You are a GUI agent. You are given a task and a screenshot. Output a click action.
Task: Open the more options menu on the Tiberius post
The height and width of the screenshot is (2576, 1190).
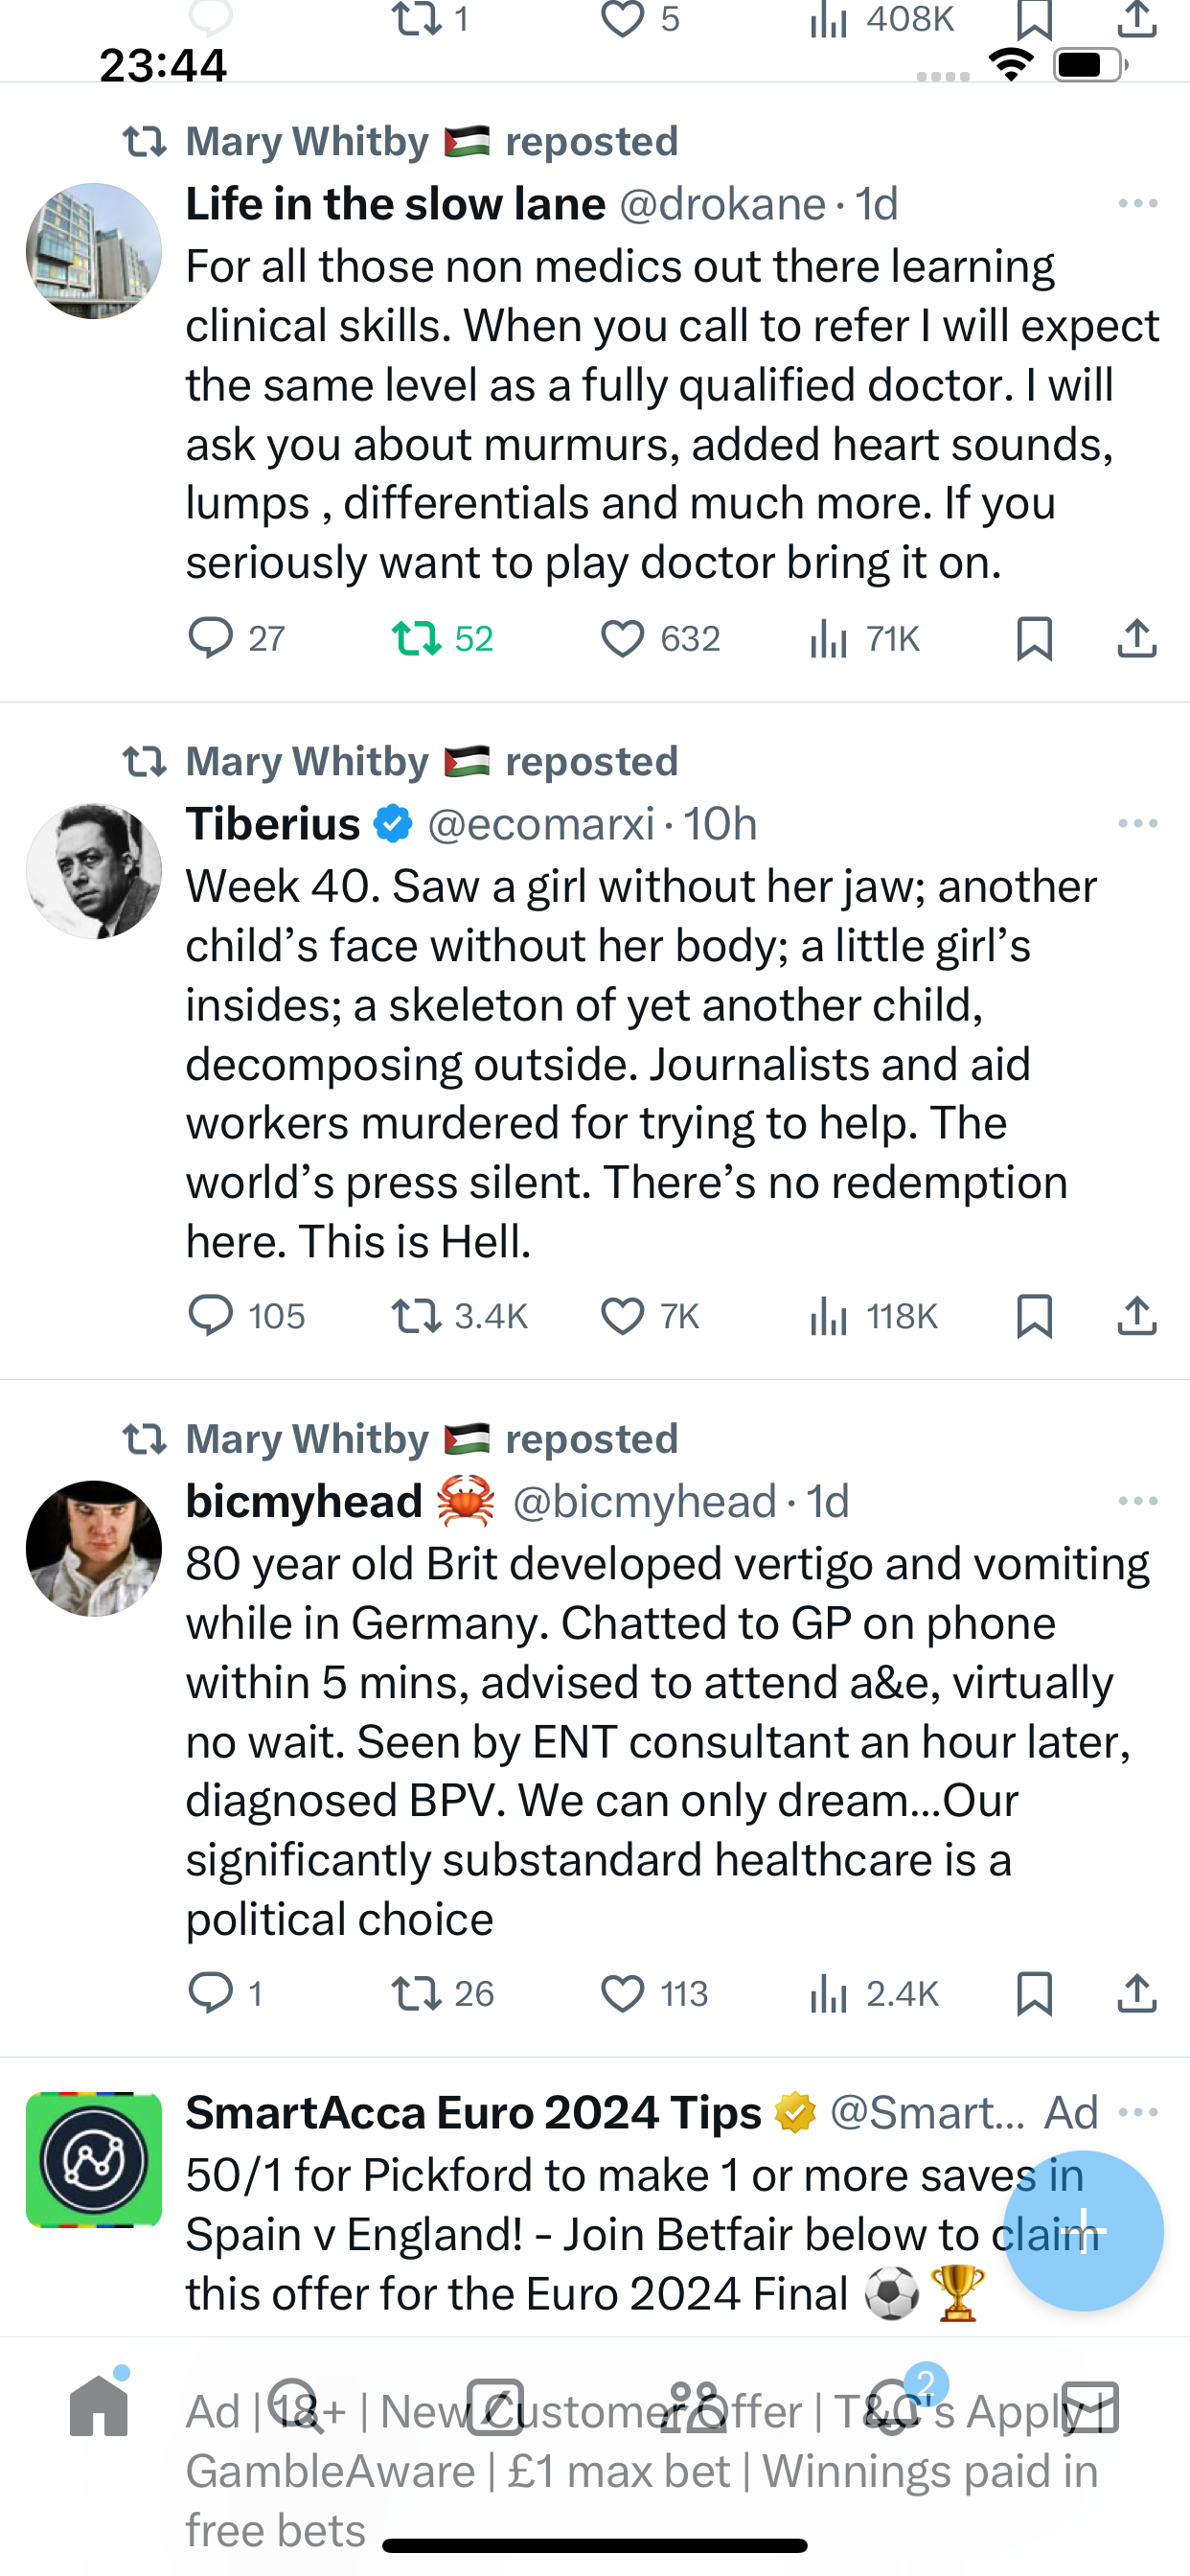(1137, 824)
